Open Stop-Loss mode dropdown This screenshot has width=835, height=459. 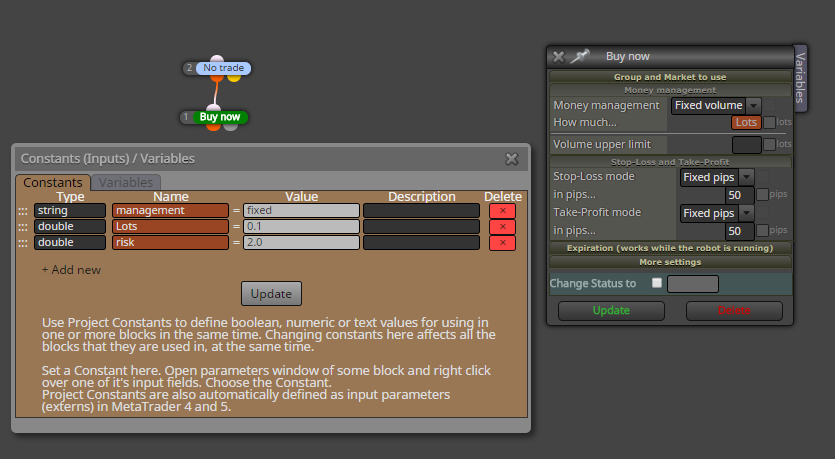[716, 177]
